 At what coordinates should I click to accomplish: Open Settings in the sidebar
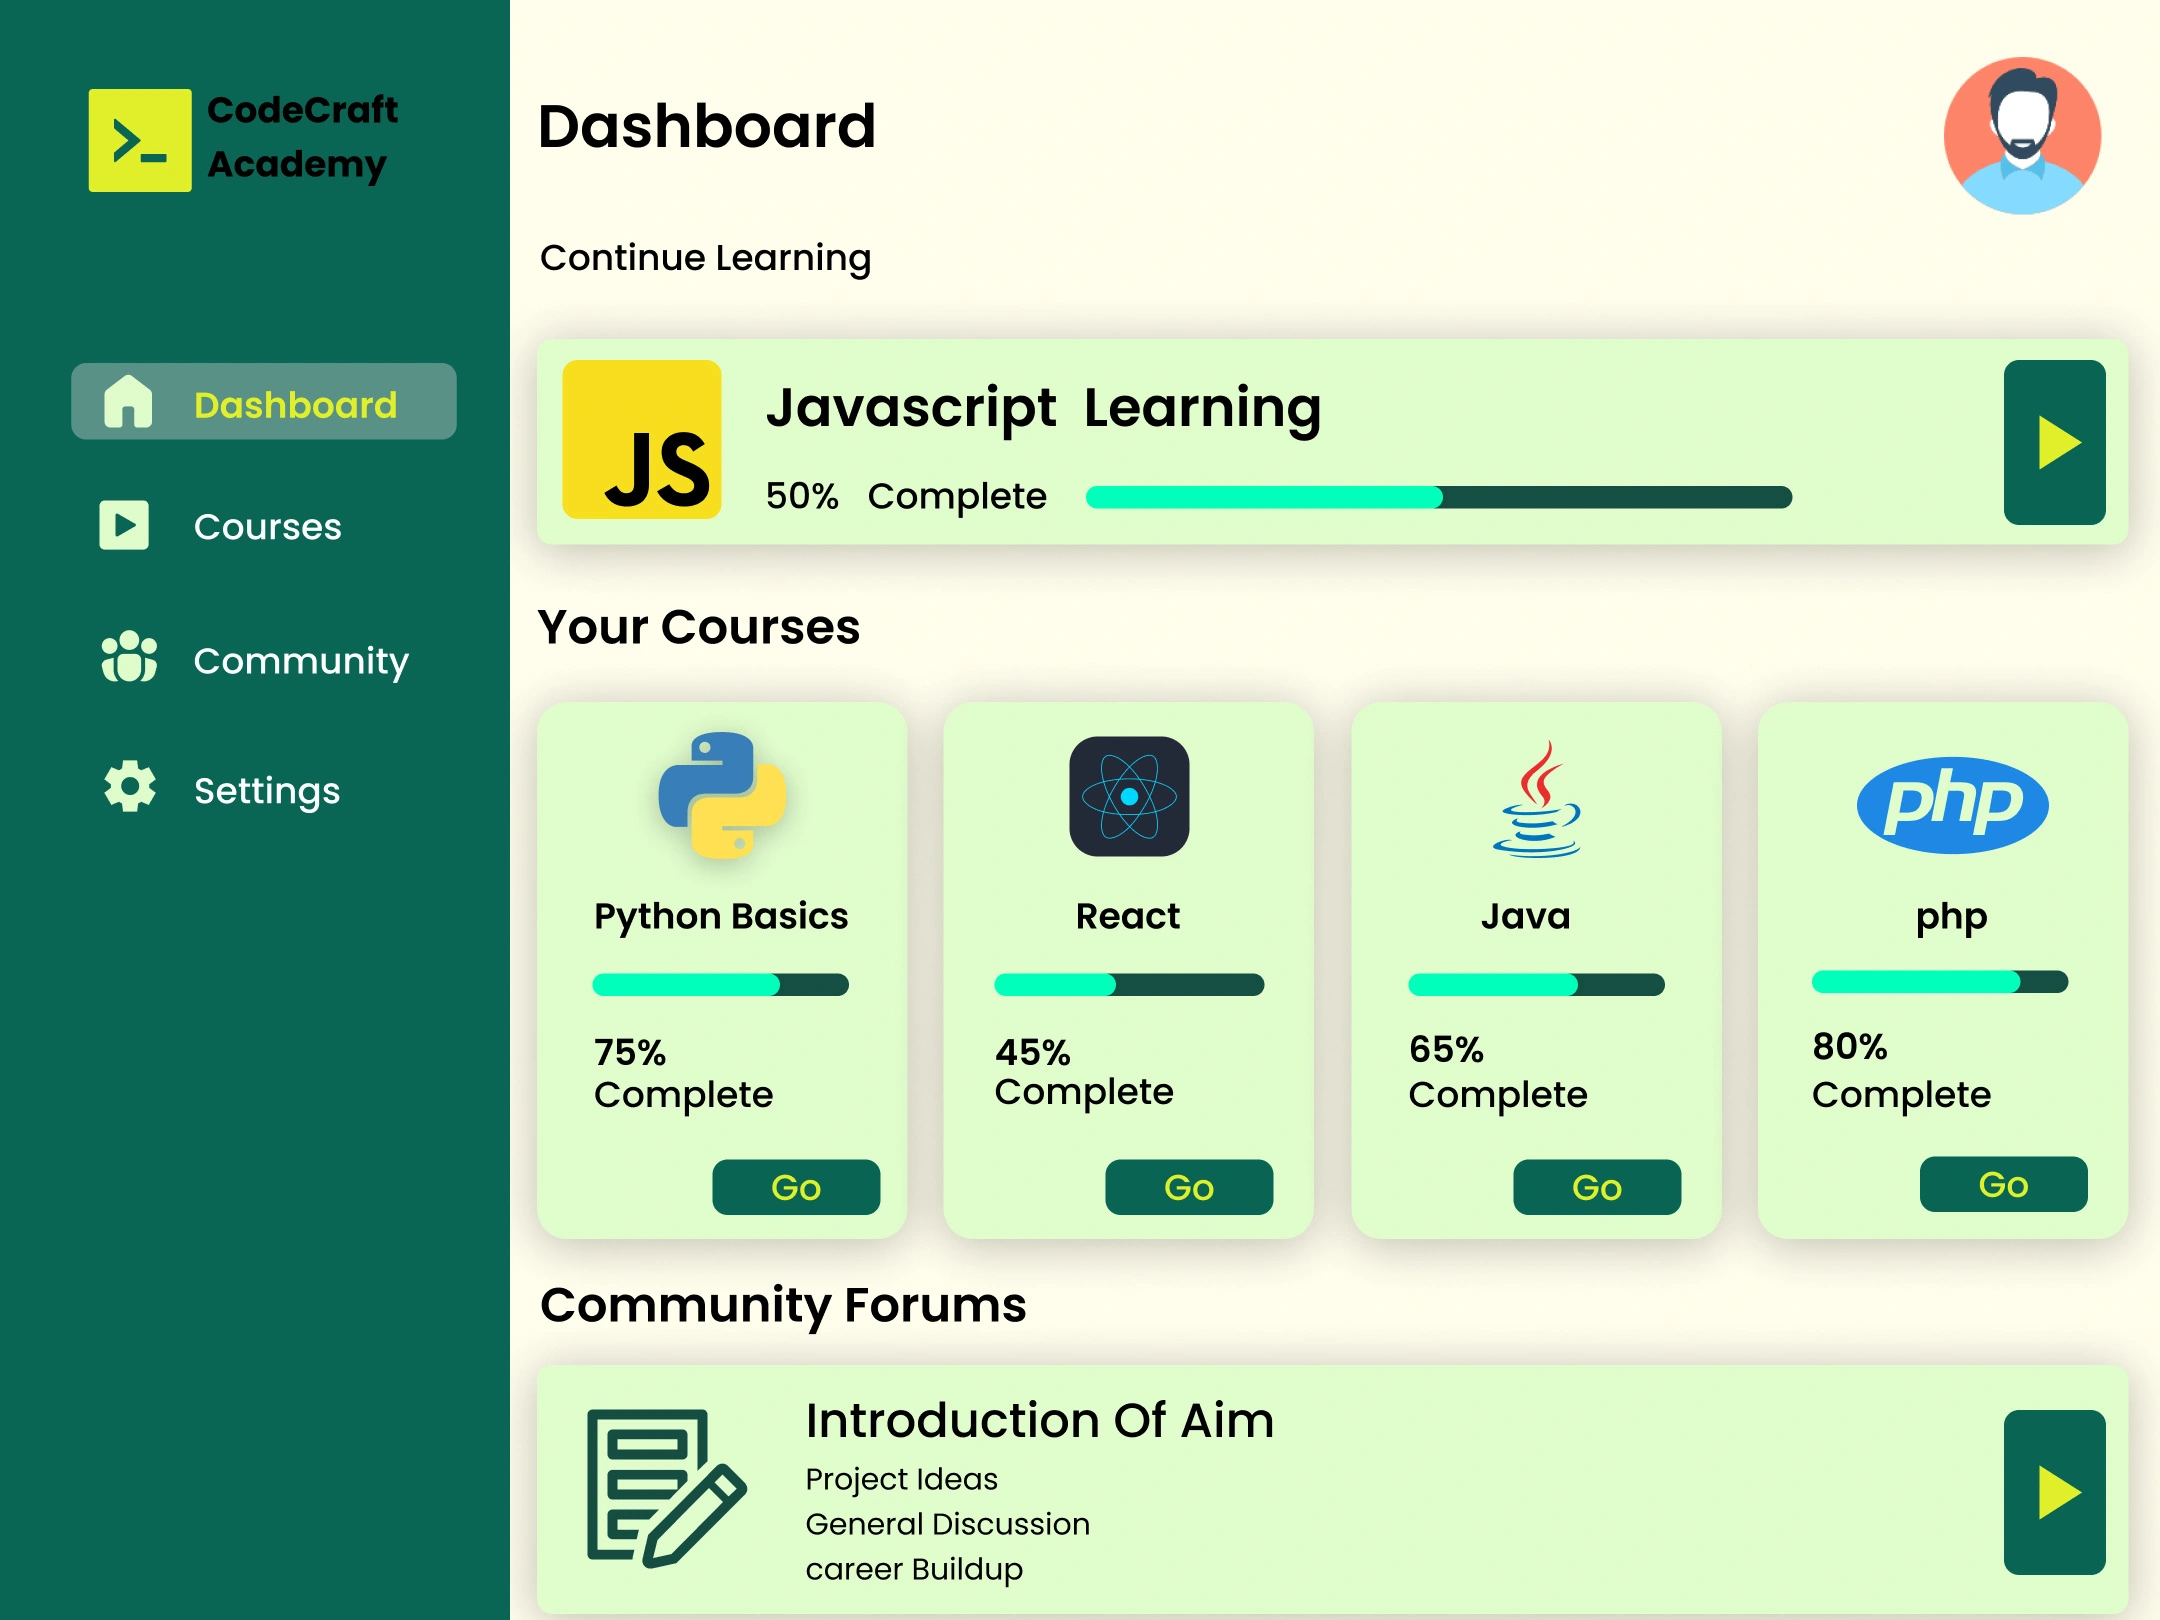tap(222, 789)
